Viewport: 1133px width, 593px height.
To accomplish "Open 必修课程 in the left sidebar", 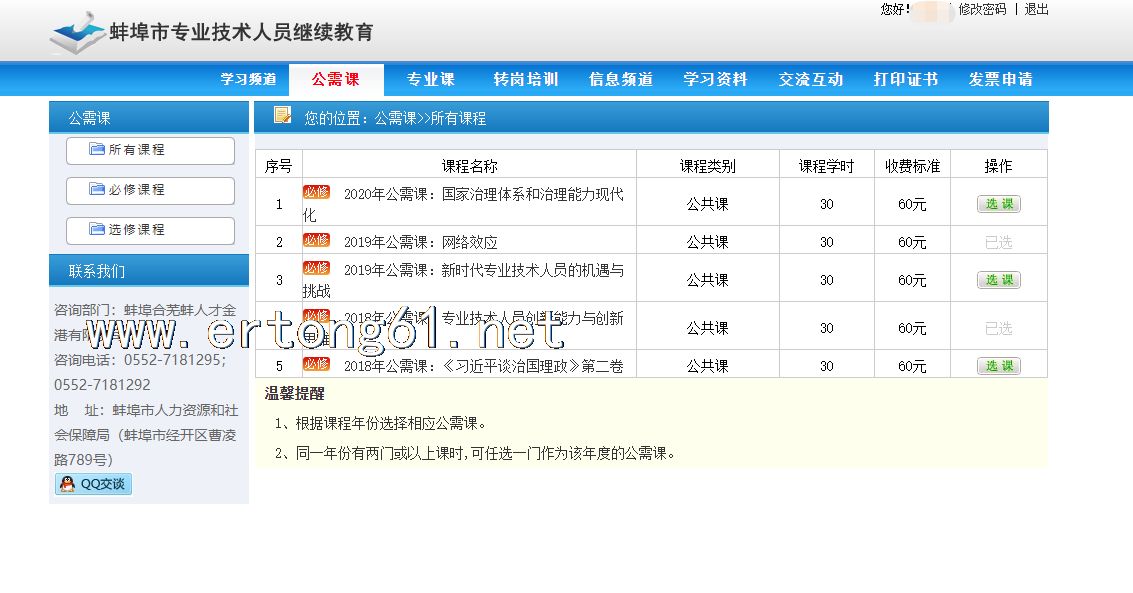I will [150, 190].
